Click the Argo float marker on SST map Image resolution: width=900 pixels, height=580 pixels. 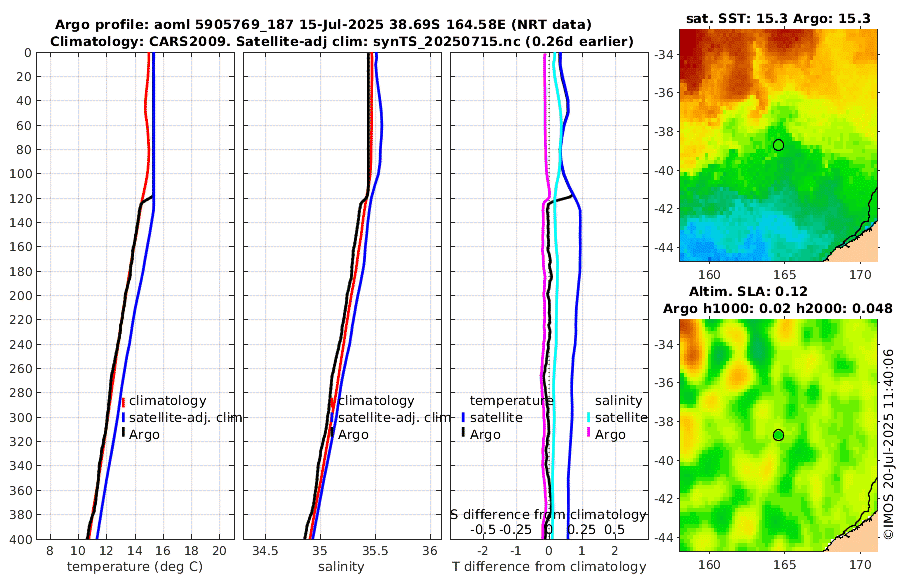tap(778, 145)
